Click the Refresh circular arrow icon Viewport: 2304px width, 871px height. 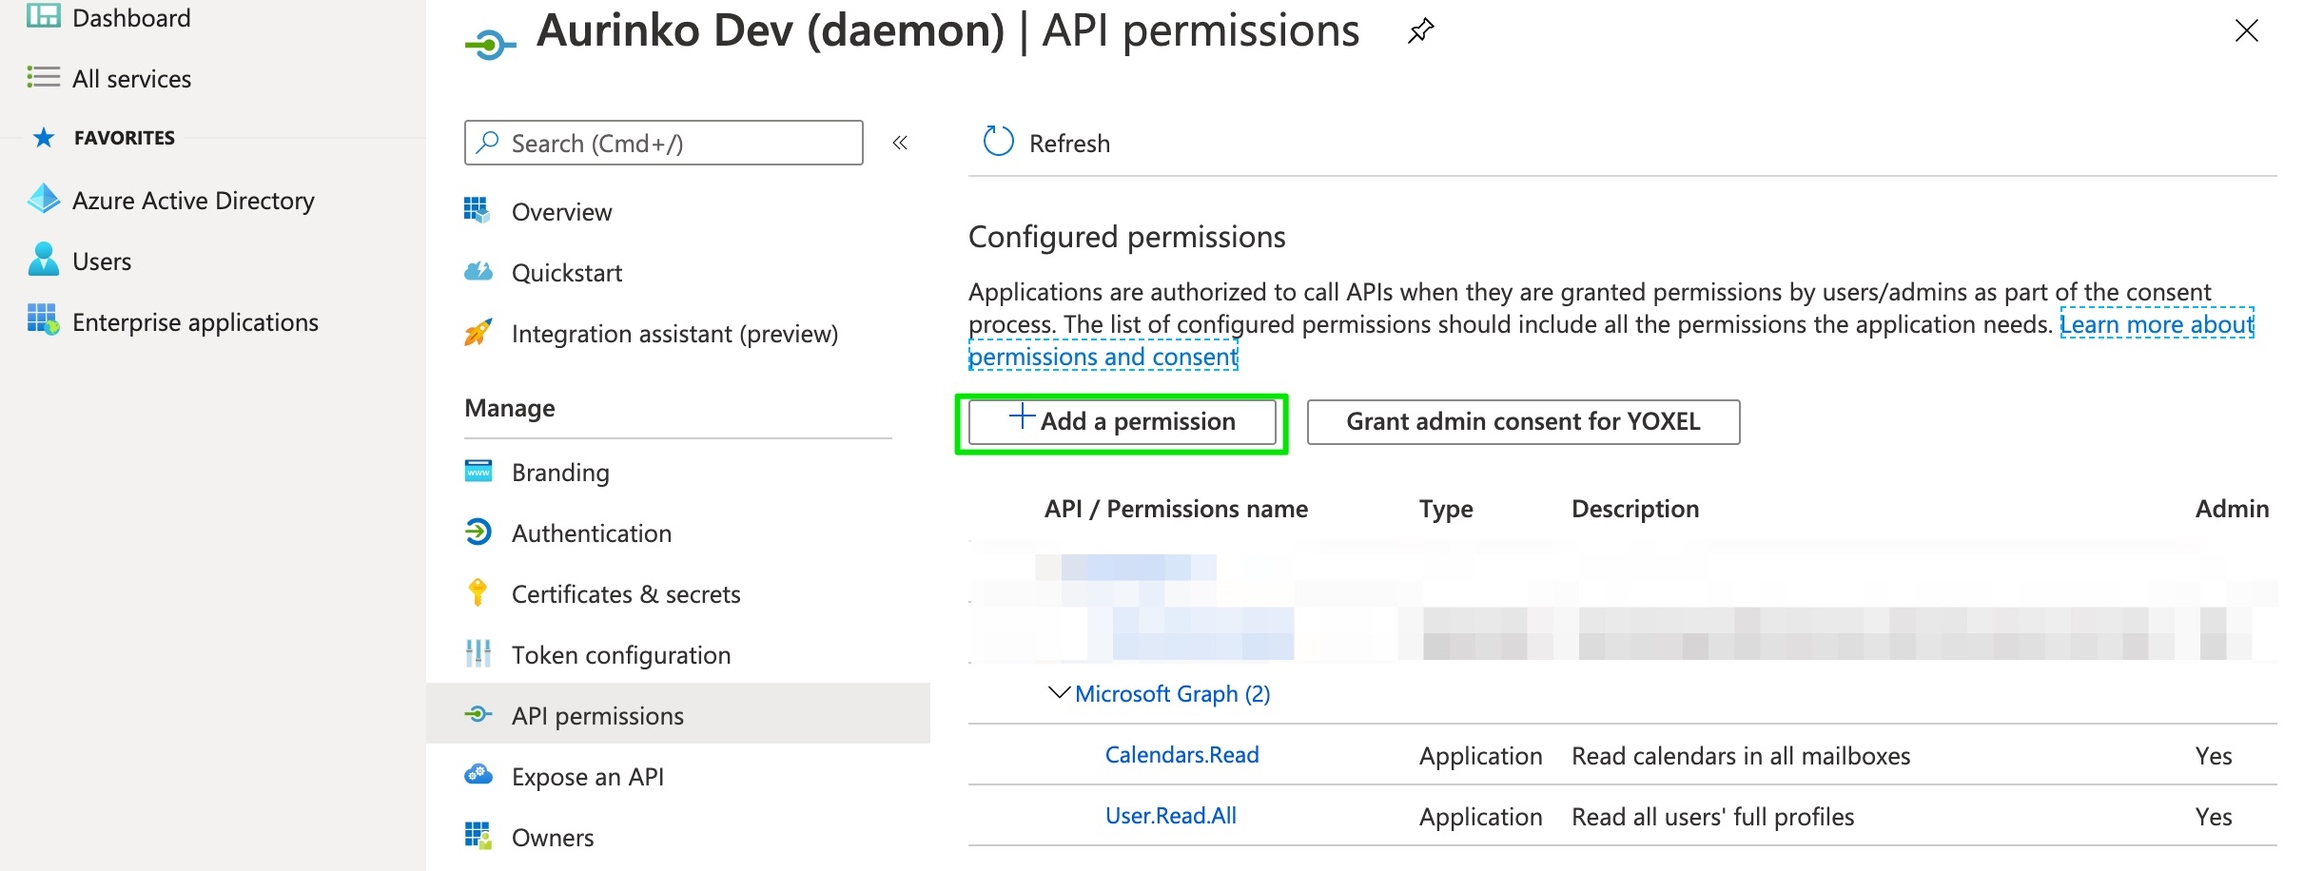(998, 142)
